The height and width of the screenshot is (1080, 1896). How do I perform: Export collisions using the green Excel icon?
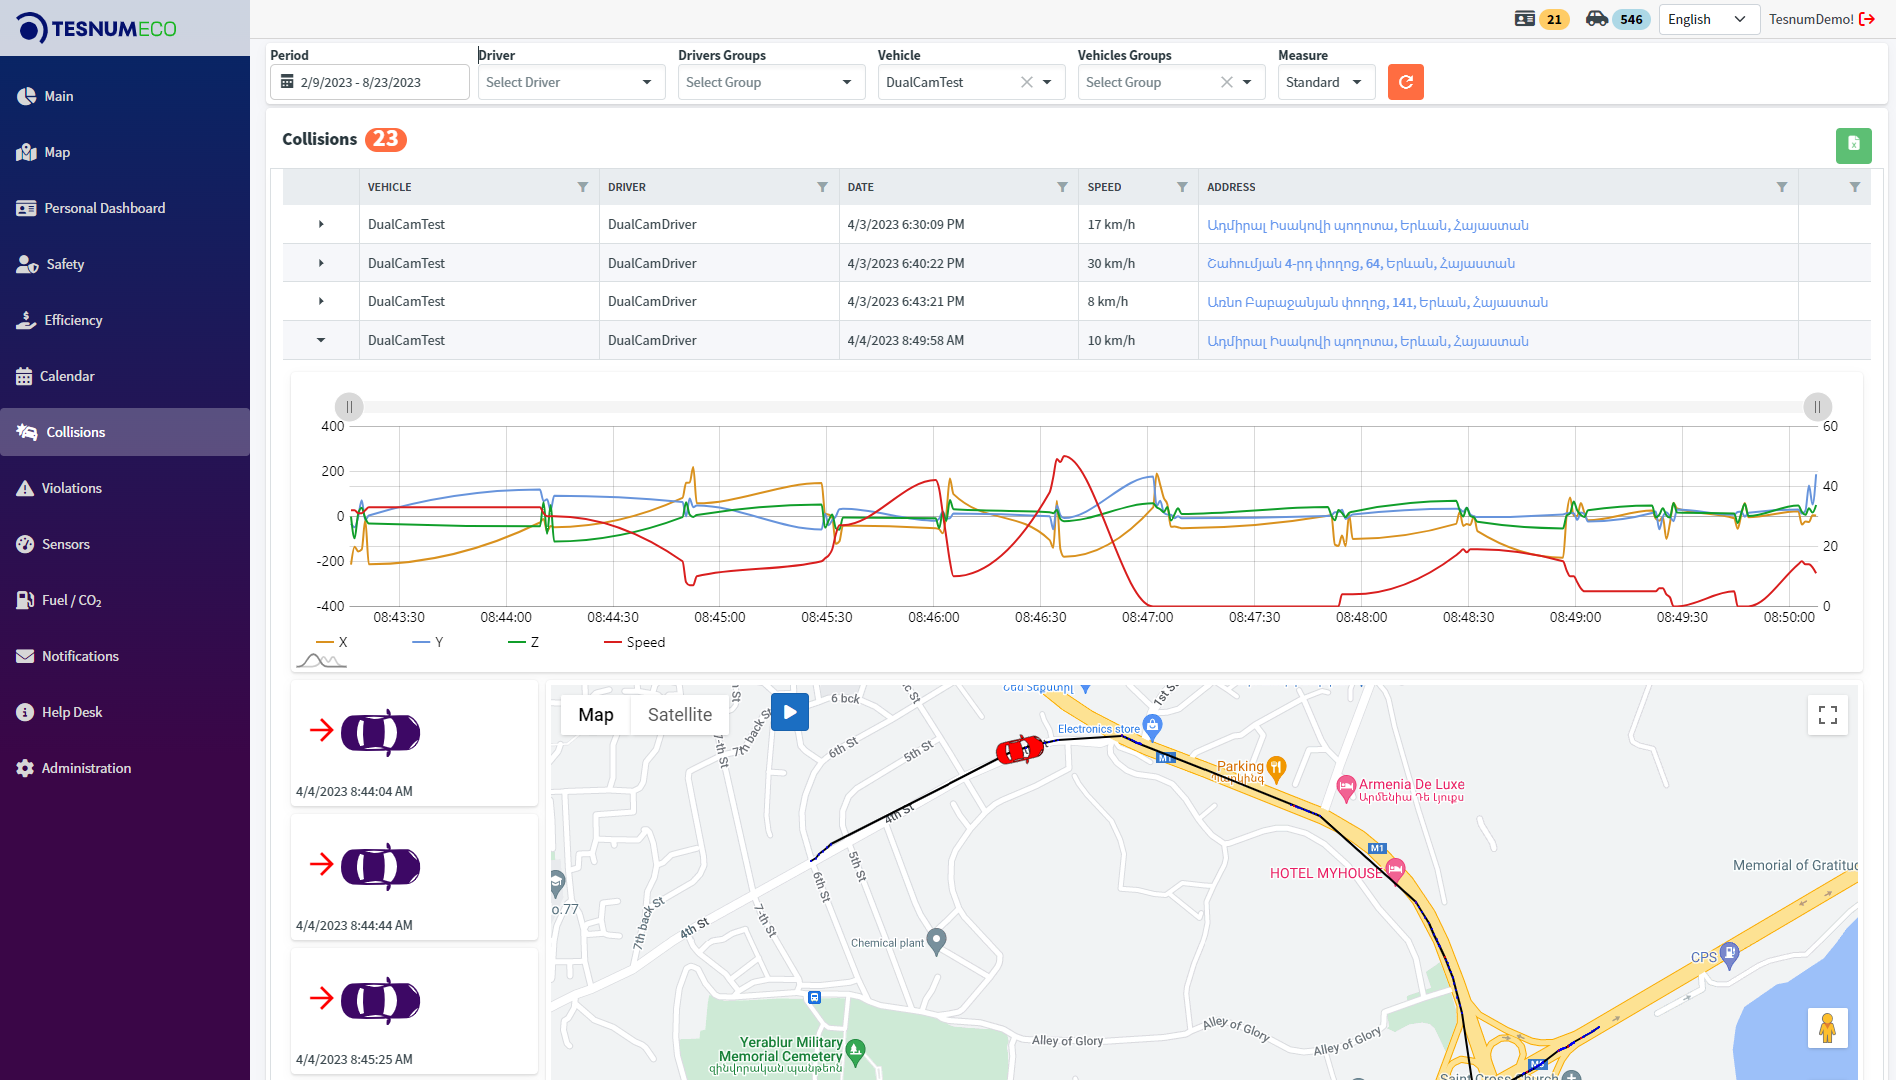tap(1853, 145)
